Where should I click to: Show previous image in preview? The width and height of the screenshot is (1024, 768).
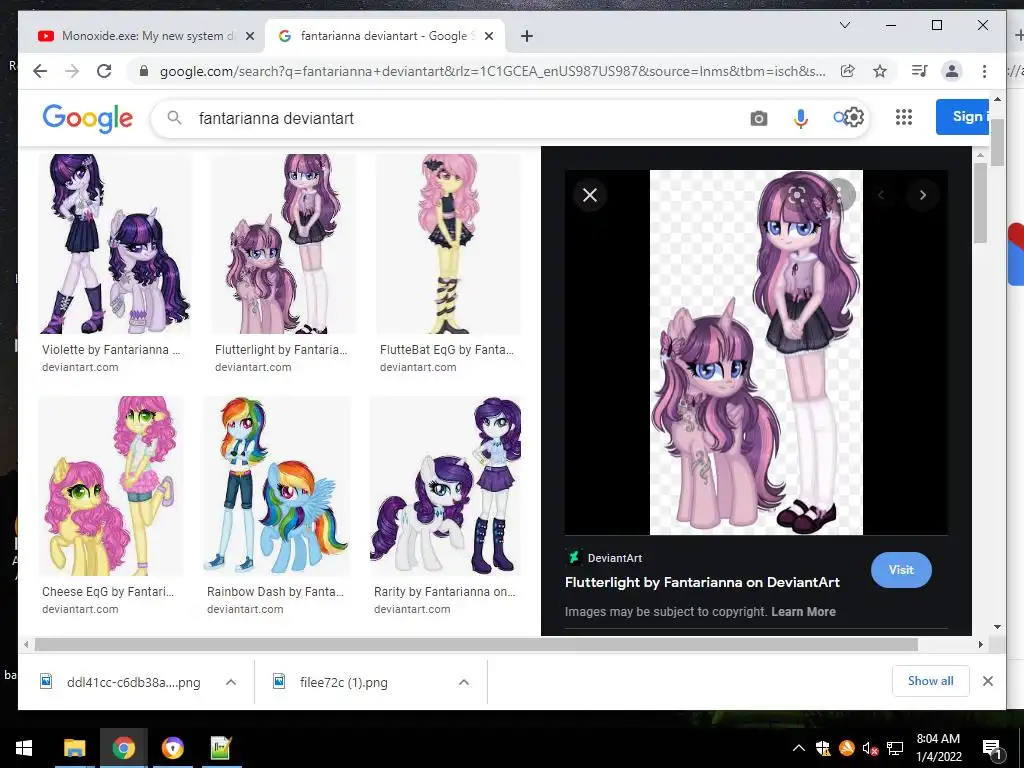tap(881, 195)
